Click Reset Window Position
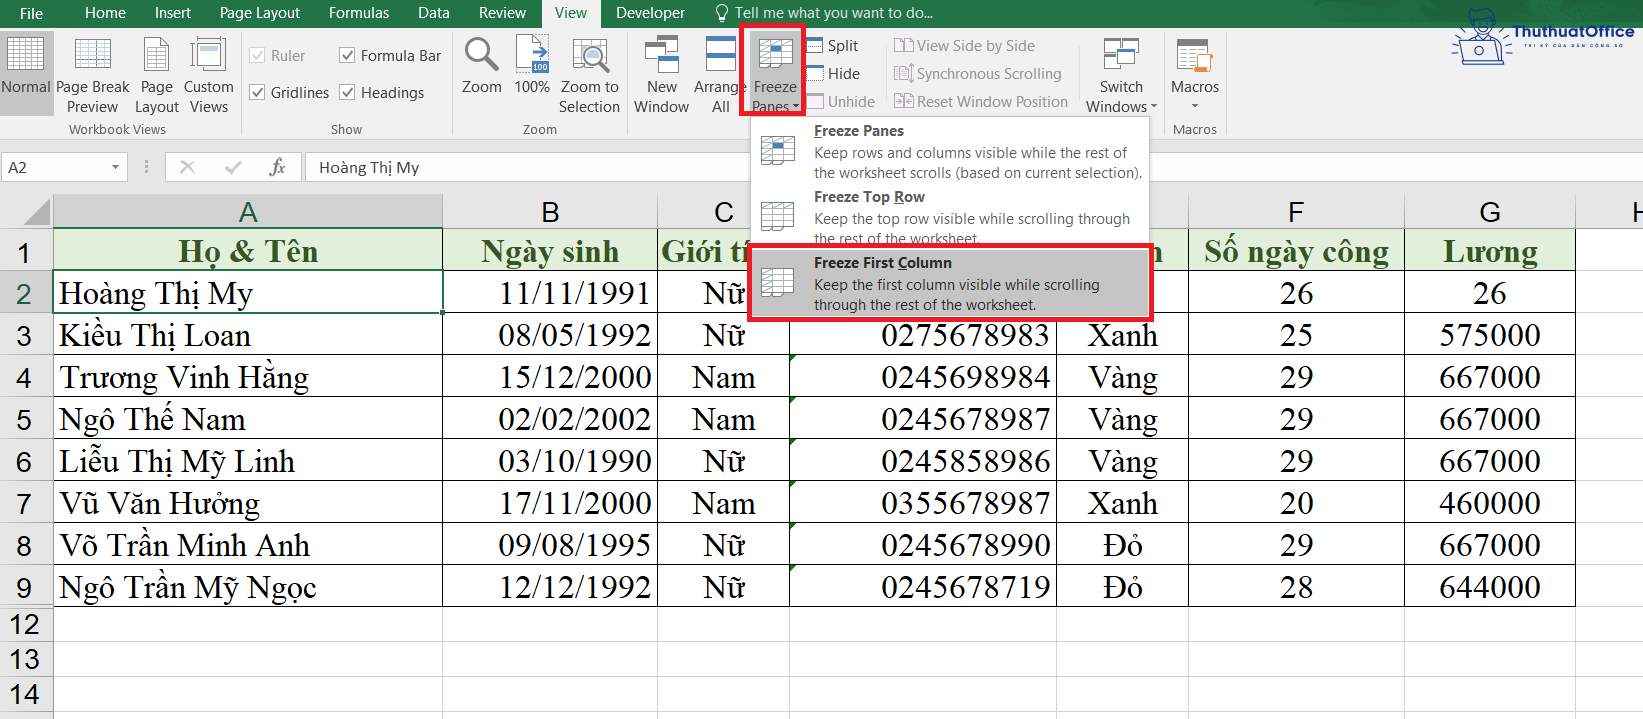1643x719 pixels. 981,102
